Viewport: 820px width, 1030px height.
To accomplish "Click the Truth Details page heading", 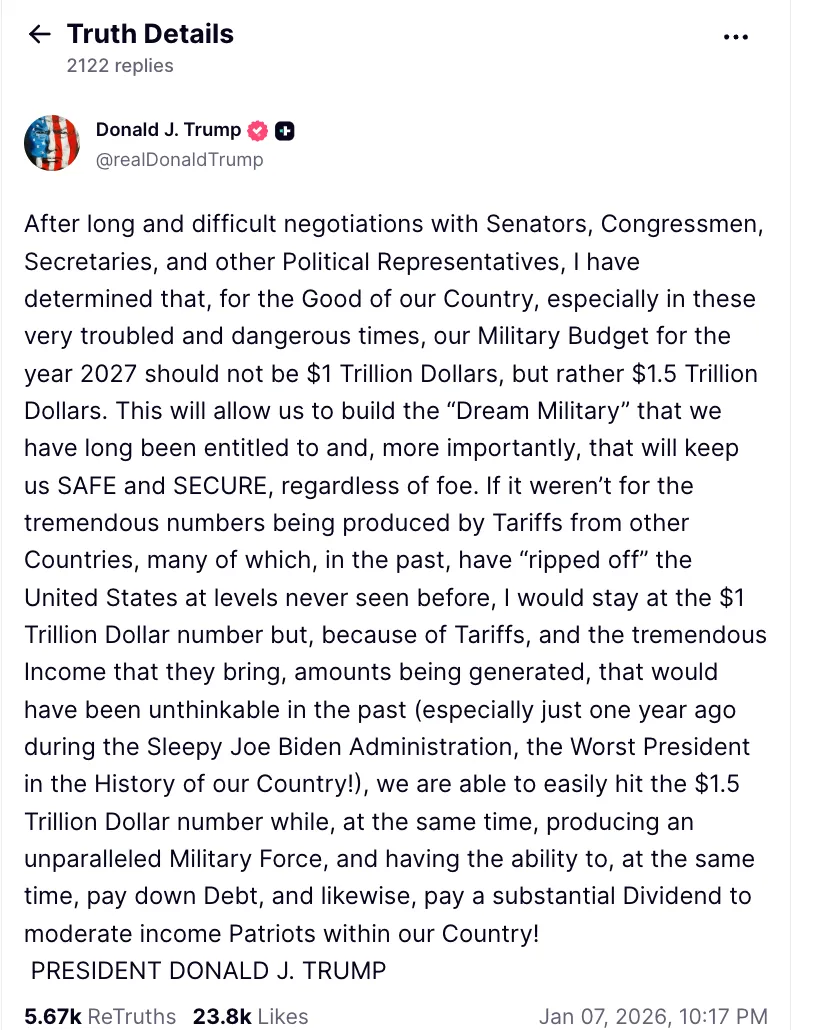I will [150, 34].
